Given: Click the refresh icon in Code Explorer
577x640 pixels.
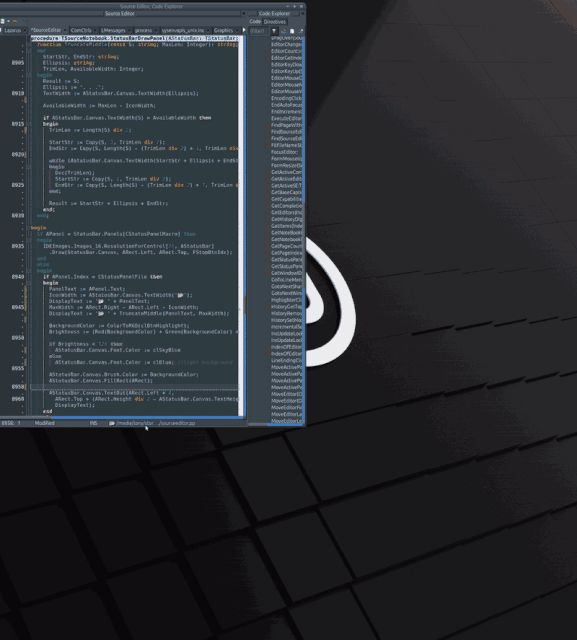Looking at the screenshot, I should [x=284, y=31].
